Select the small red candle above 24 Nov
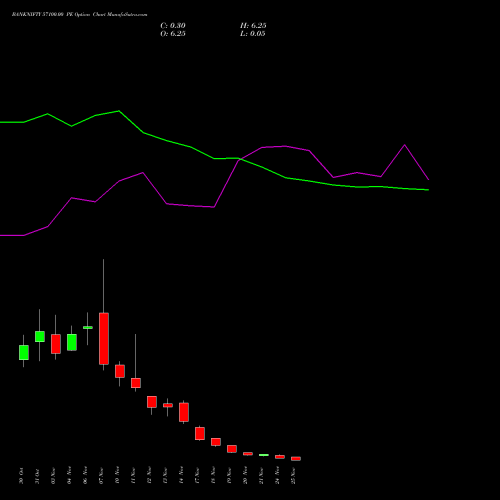Viewport: 500px width, 500px height. pyautogui.click(x=280, y=457)
